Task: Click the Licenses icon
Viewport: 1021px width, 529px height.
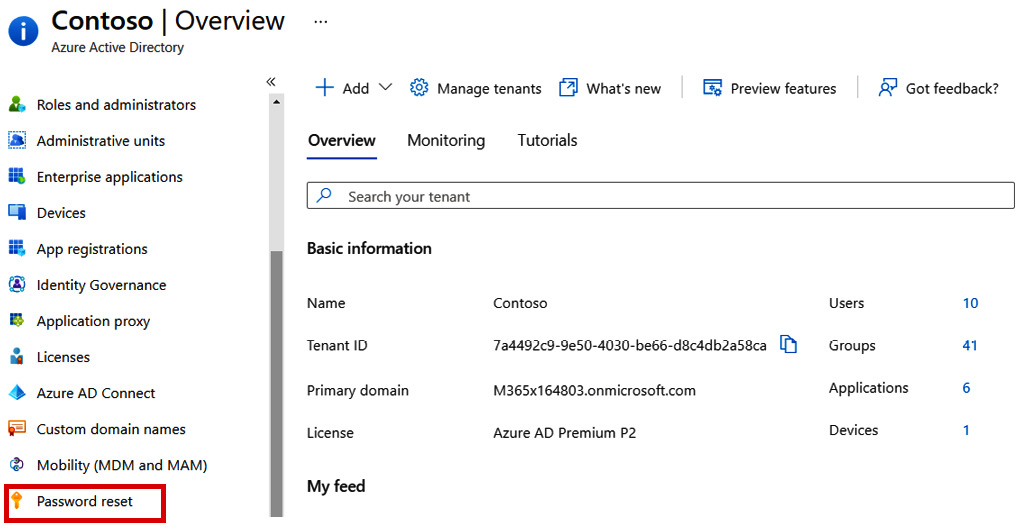Action: point(17,356)
